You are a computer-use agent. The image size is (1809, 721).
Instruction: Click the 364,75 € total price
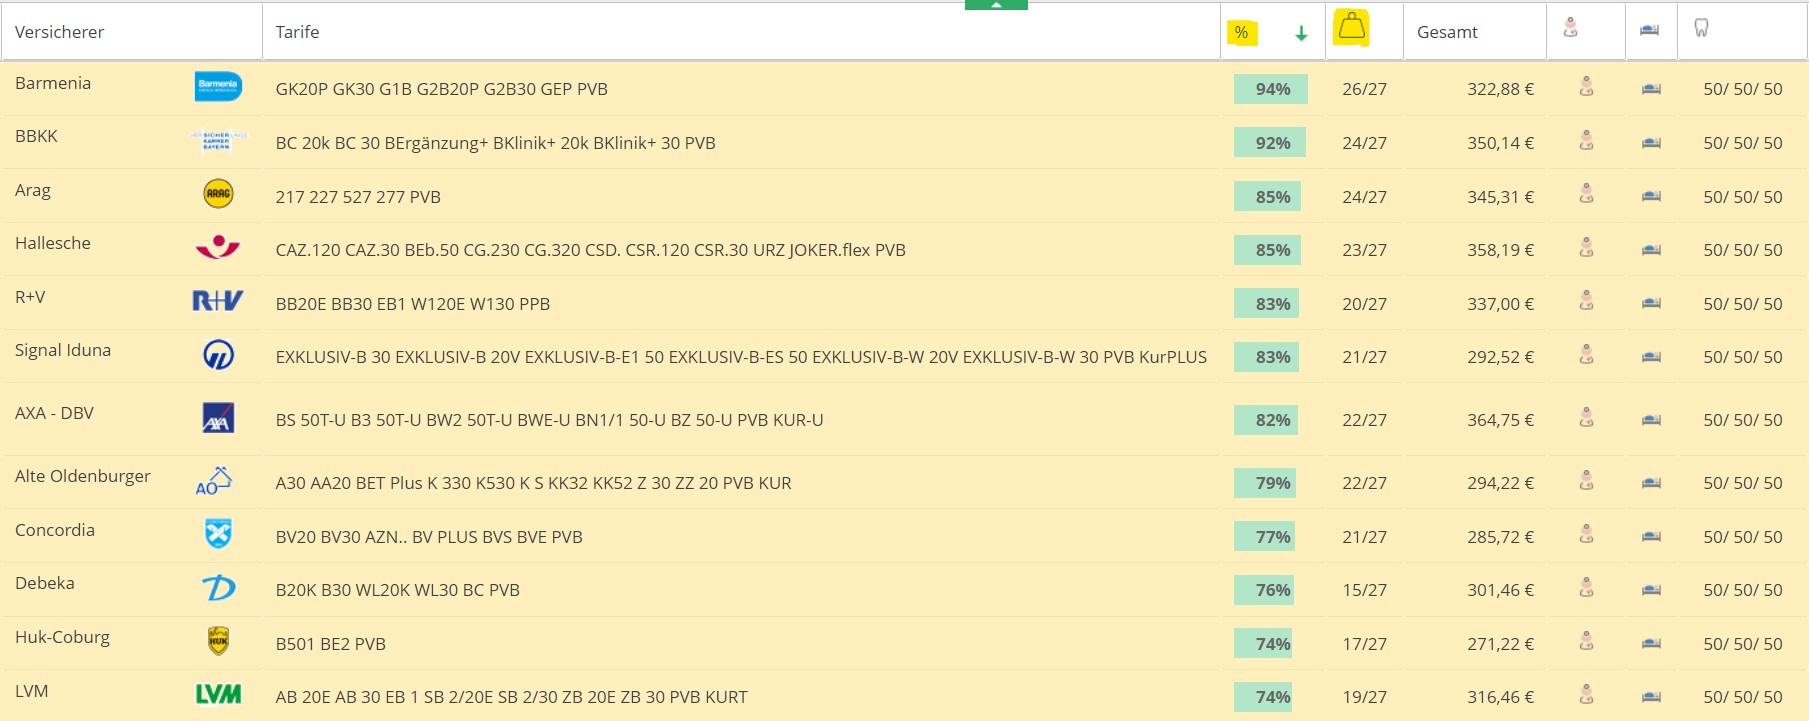click(x=1500, y=420)
